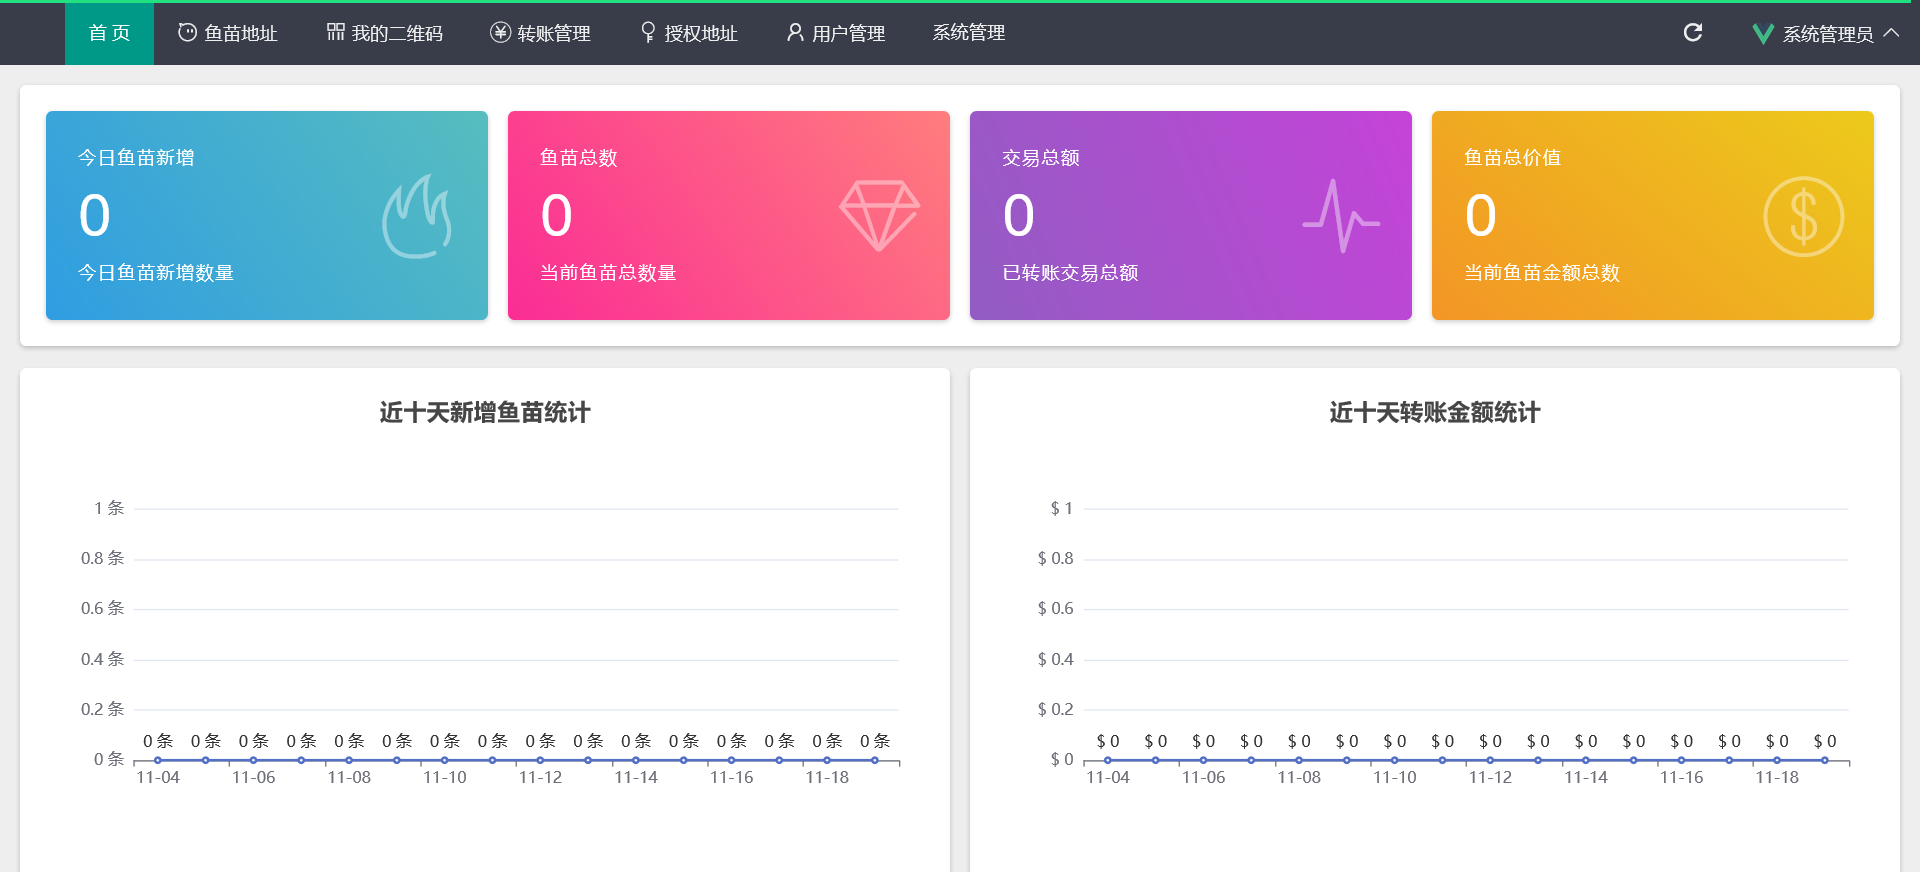Click the 鱼苗总数 card title

click(579, 158)
